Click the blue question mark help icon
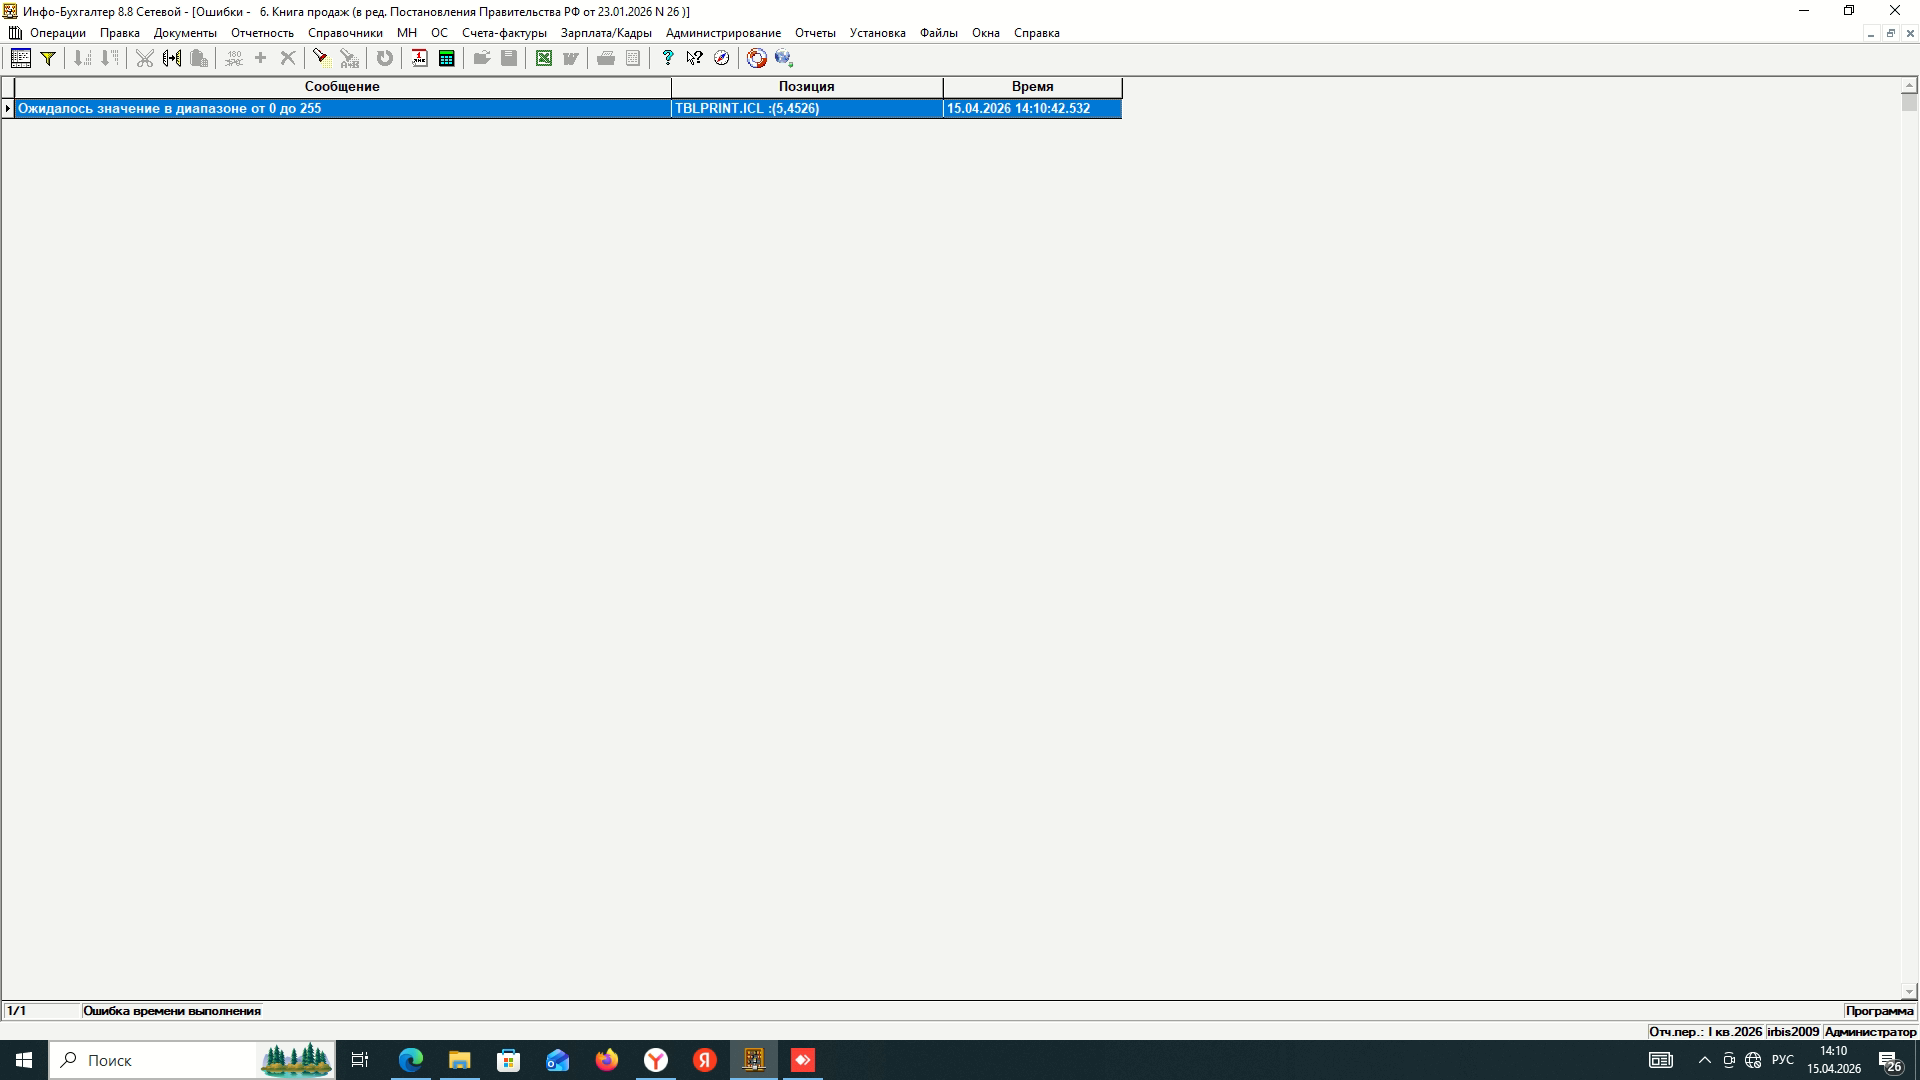1920x1080 pixels. (x=667, y=58)
